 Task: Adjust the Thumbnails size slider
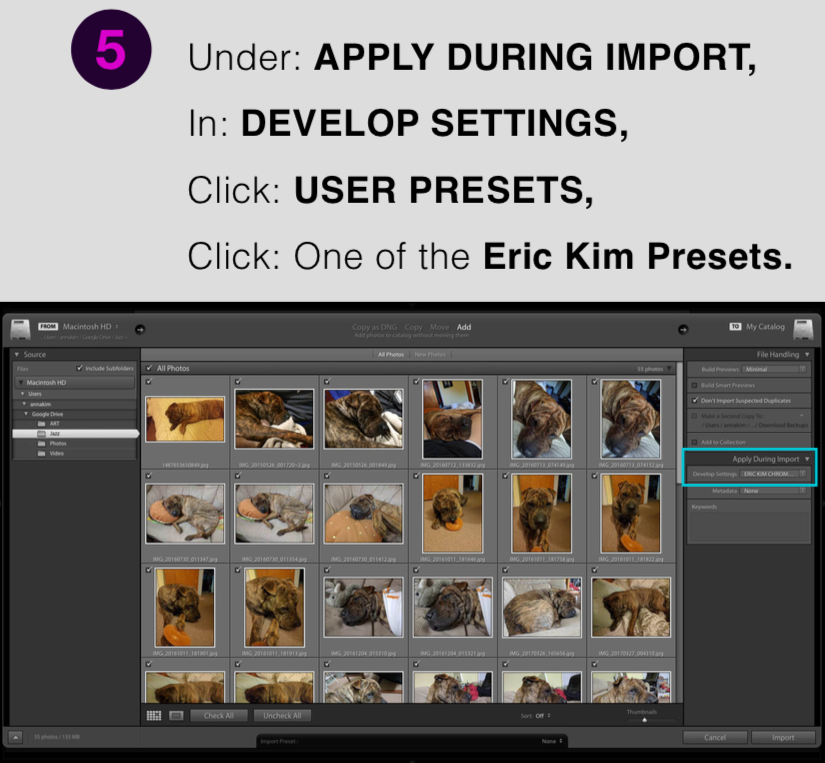tap(644, 719)
